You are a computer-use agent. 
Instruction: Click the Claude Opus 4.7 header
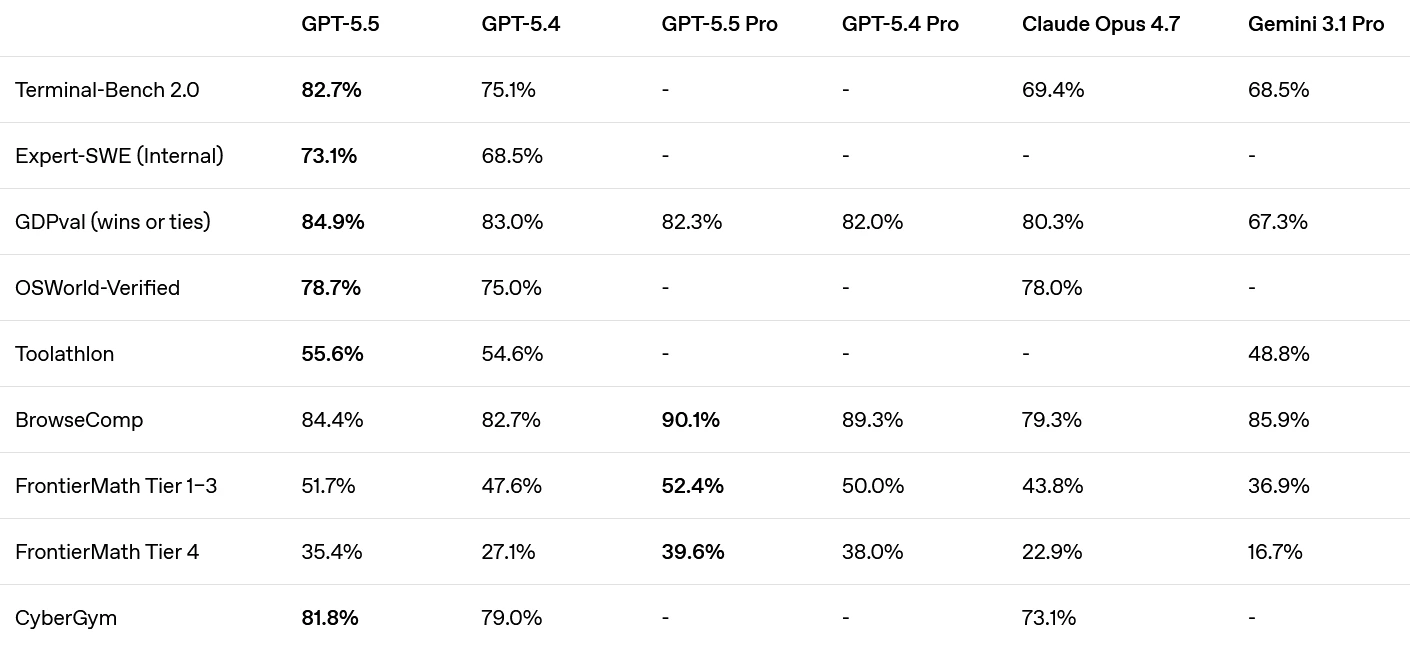point(1100,24)
